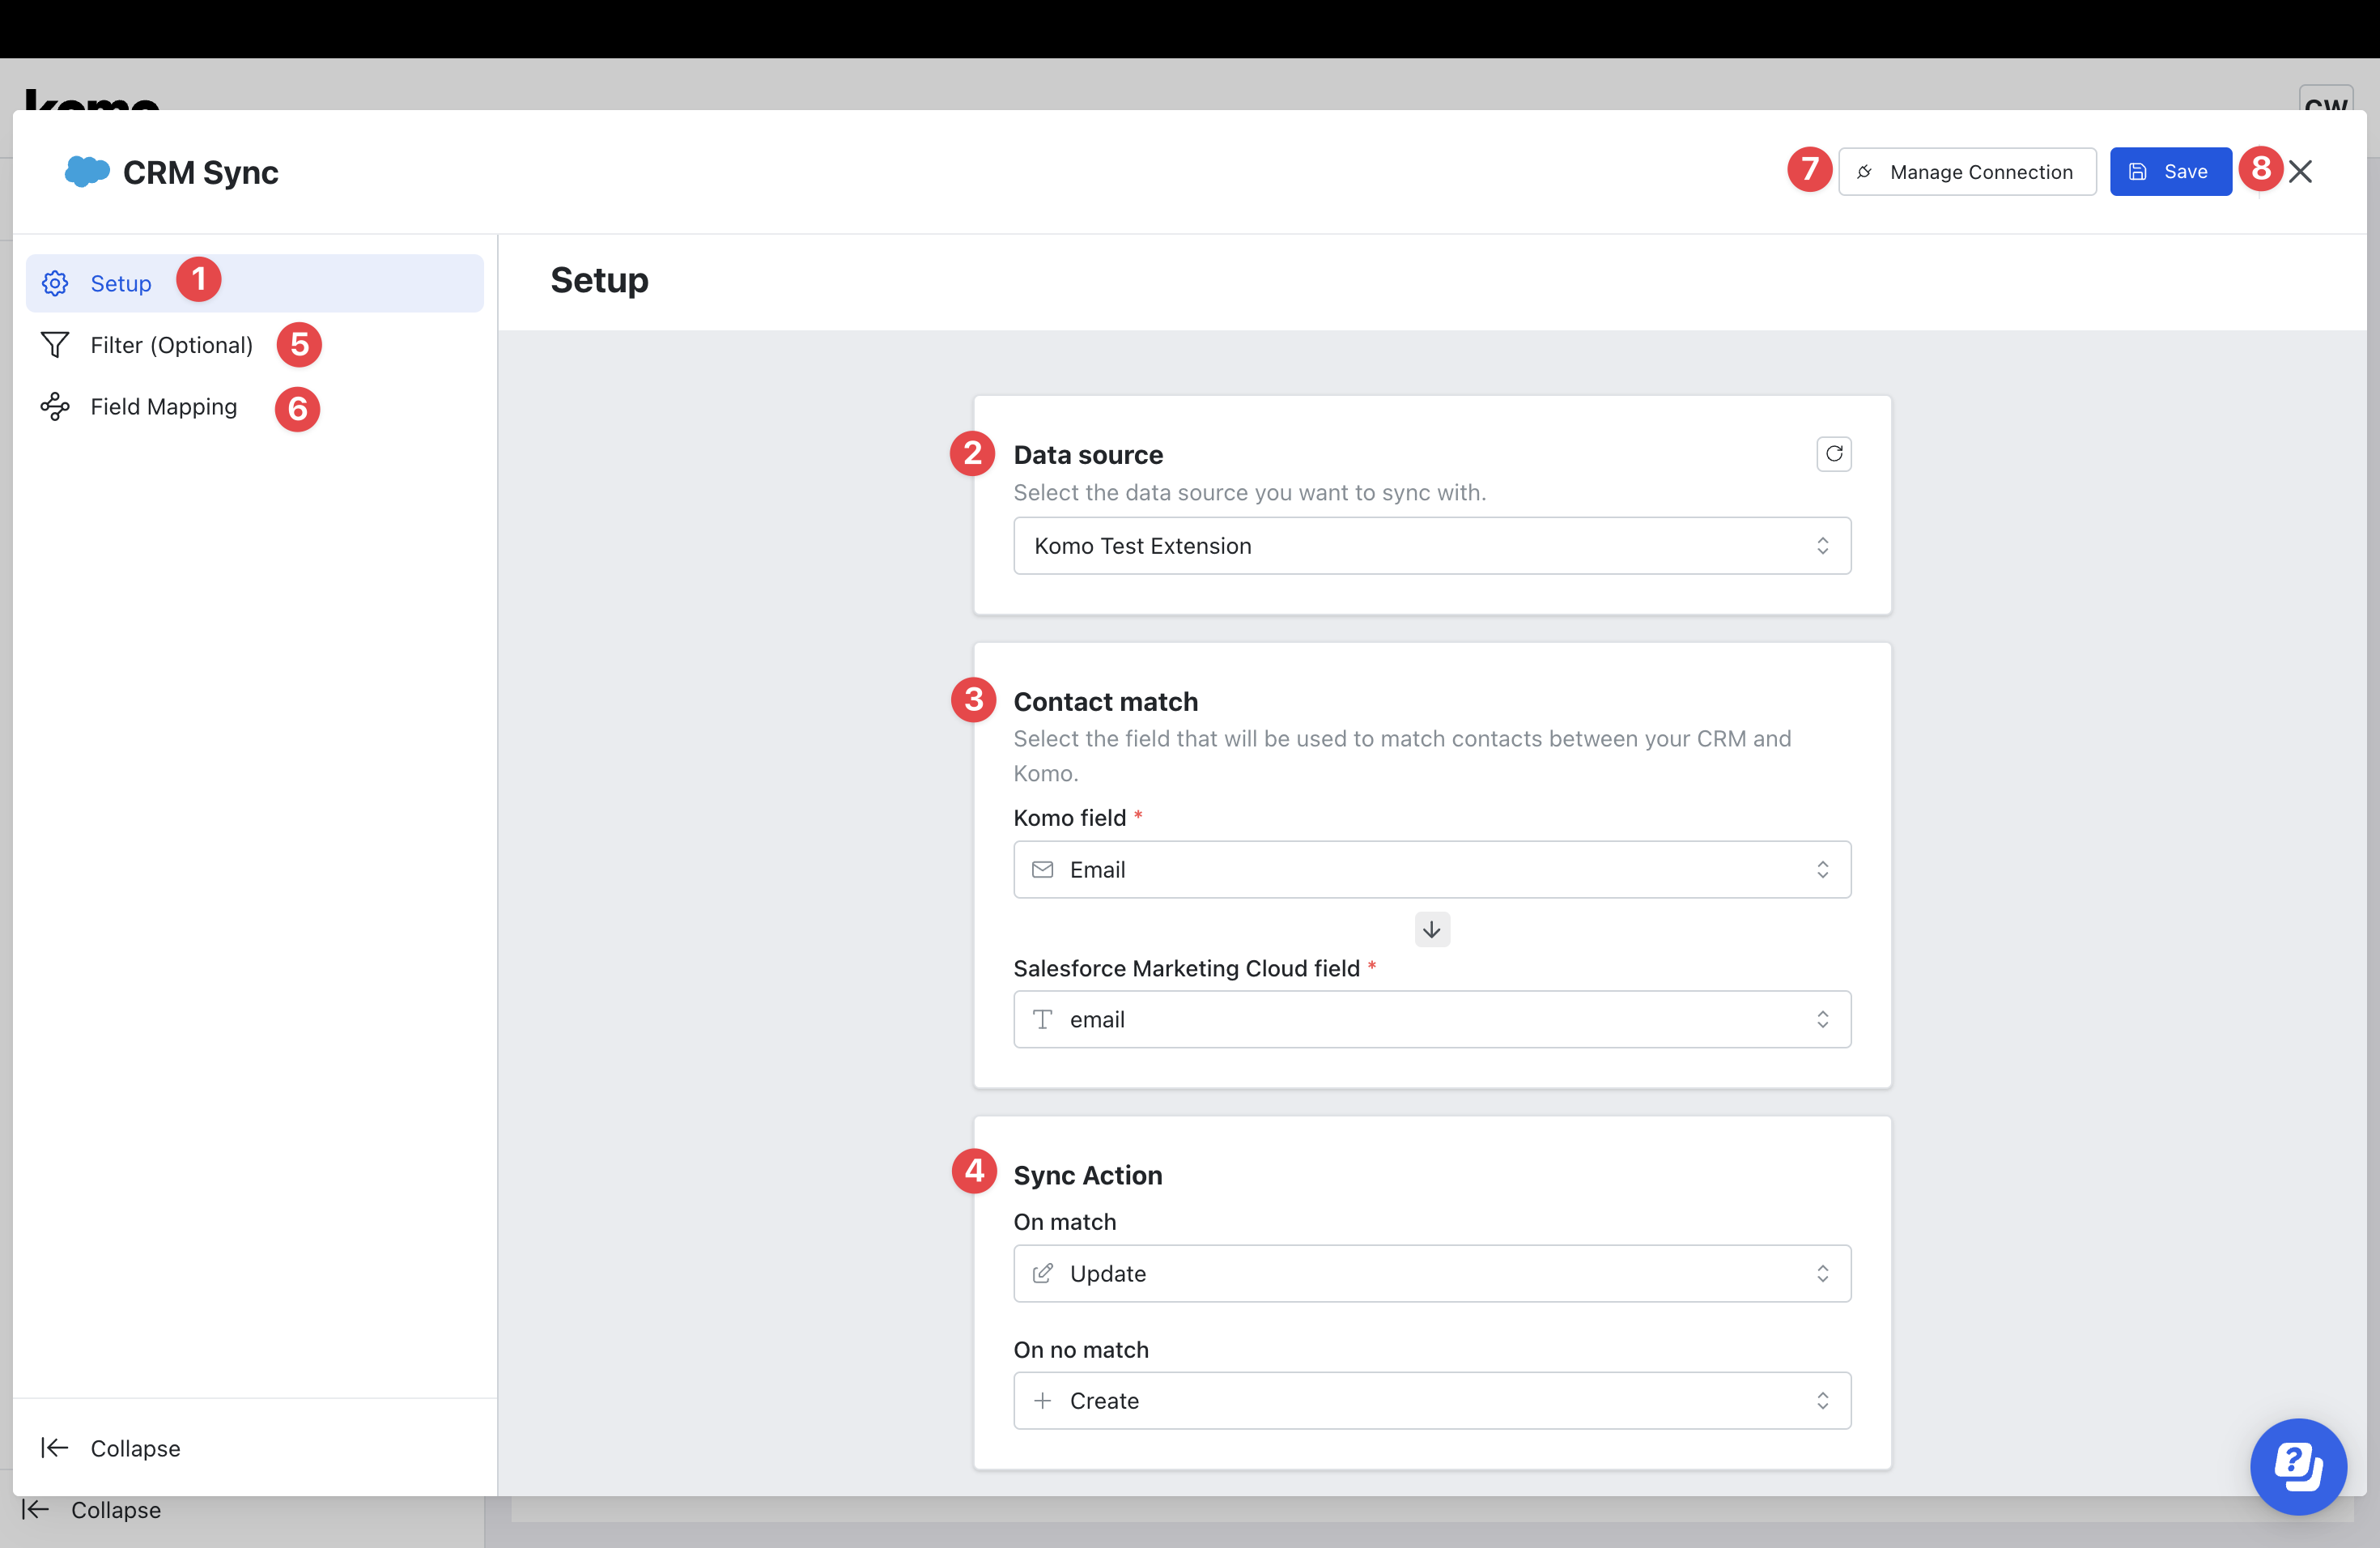Click the Filter funnel icon
The height and width of the screenshot is (1548, 2380).
pos(55,345)
